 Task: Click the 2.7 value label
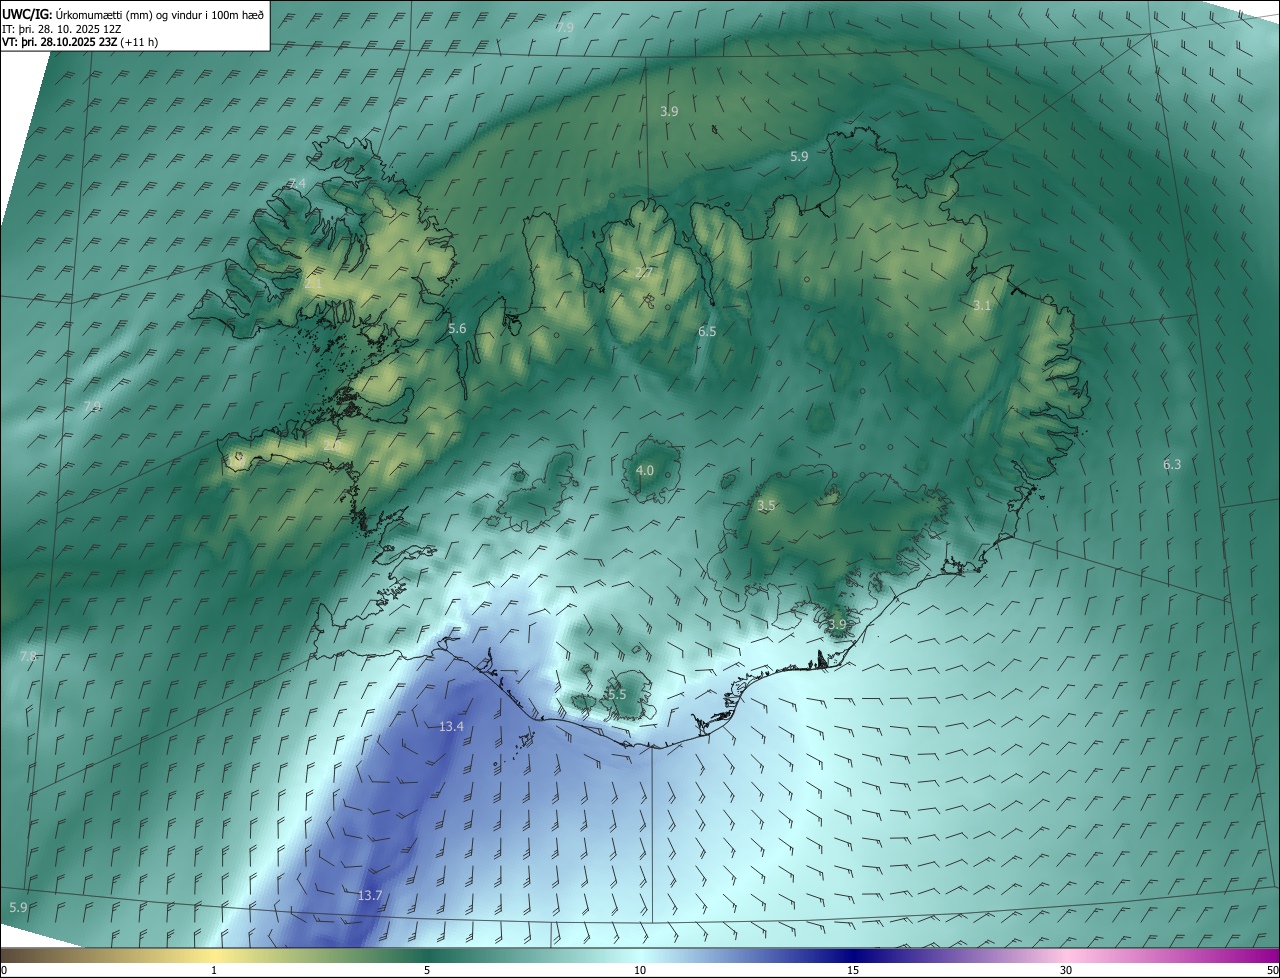pos(644,272)
